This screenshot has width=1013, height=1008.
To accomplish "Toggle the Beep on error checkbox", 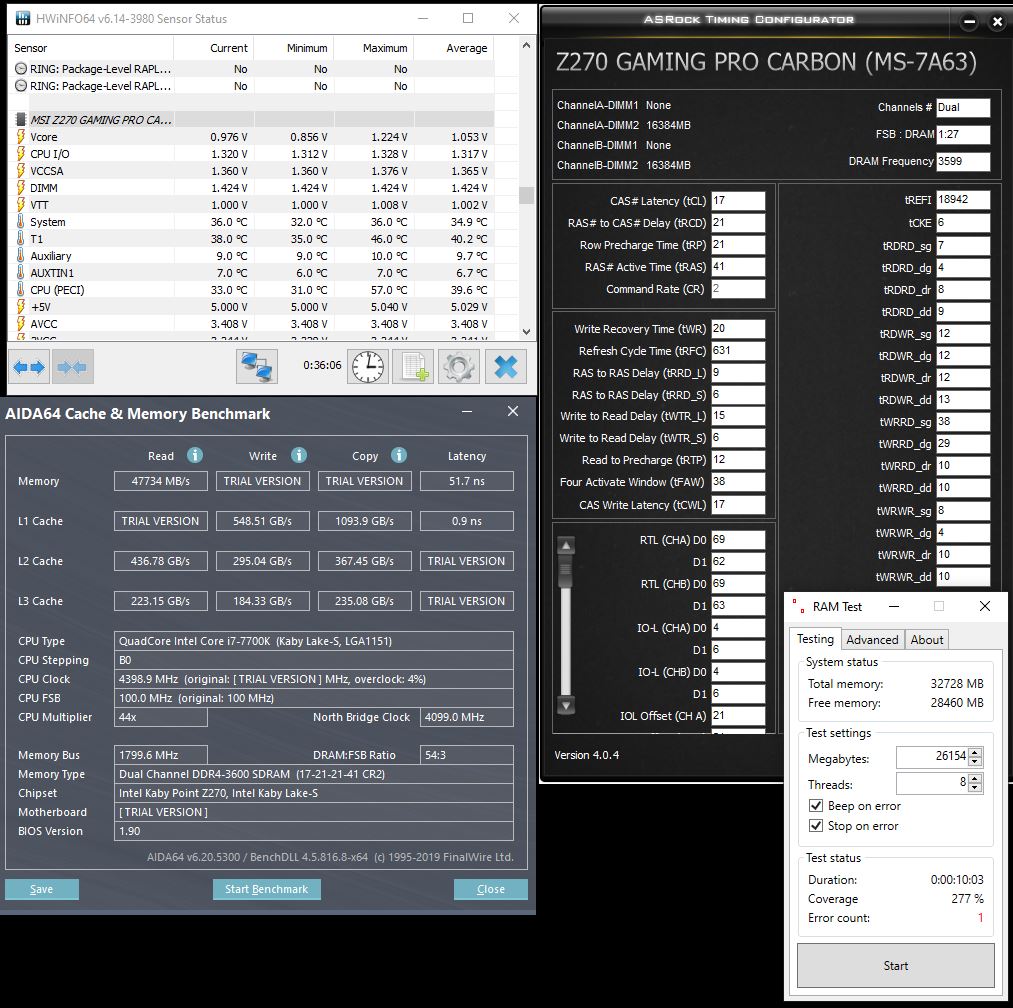I will [x=816, y=806].
